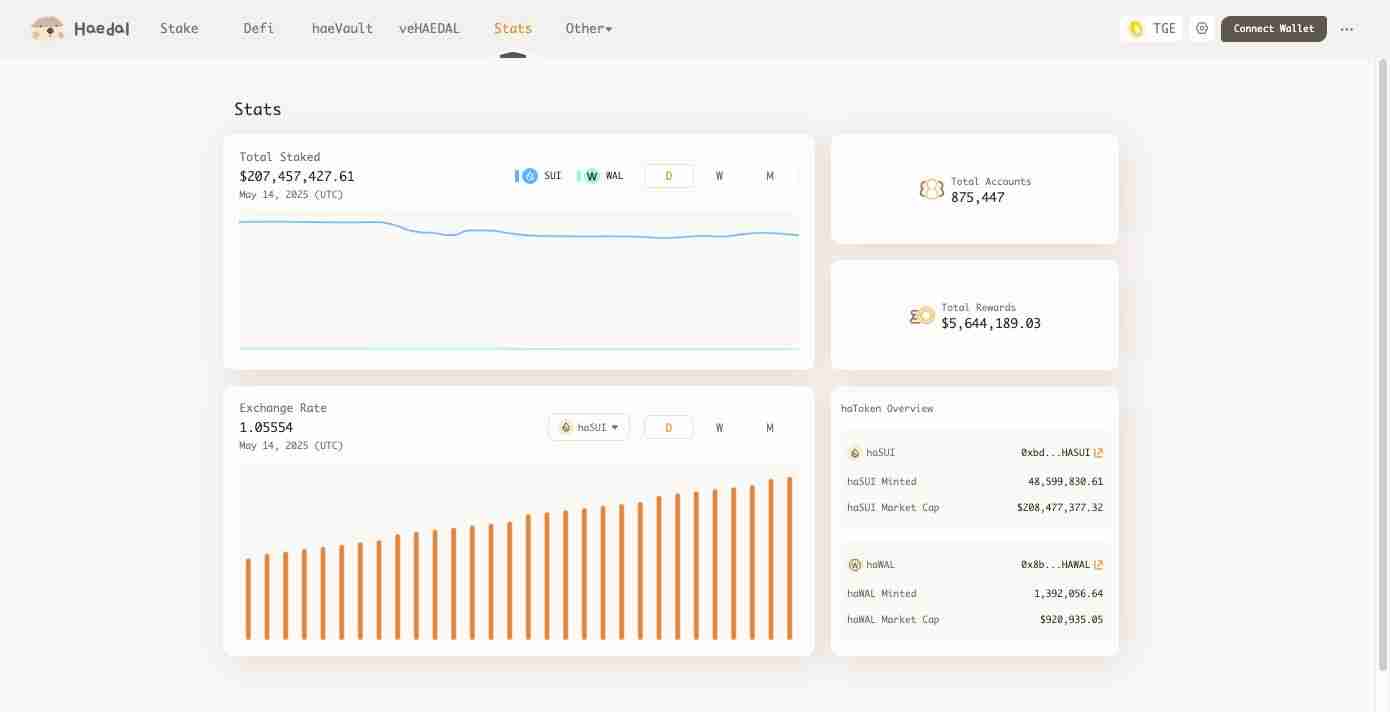This screenshot has height=712, width=1390.
Task: Click the Total Rewards coins icon
Action: point(922,316)
